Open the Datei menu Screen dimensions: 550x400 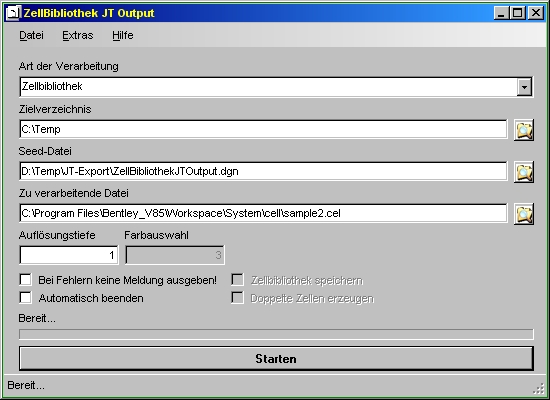pos(31,35)
